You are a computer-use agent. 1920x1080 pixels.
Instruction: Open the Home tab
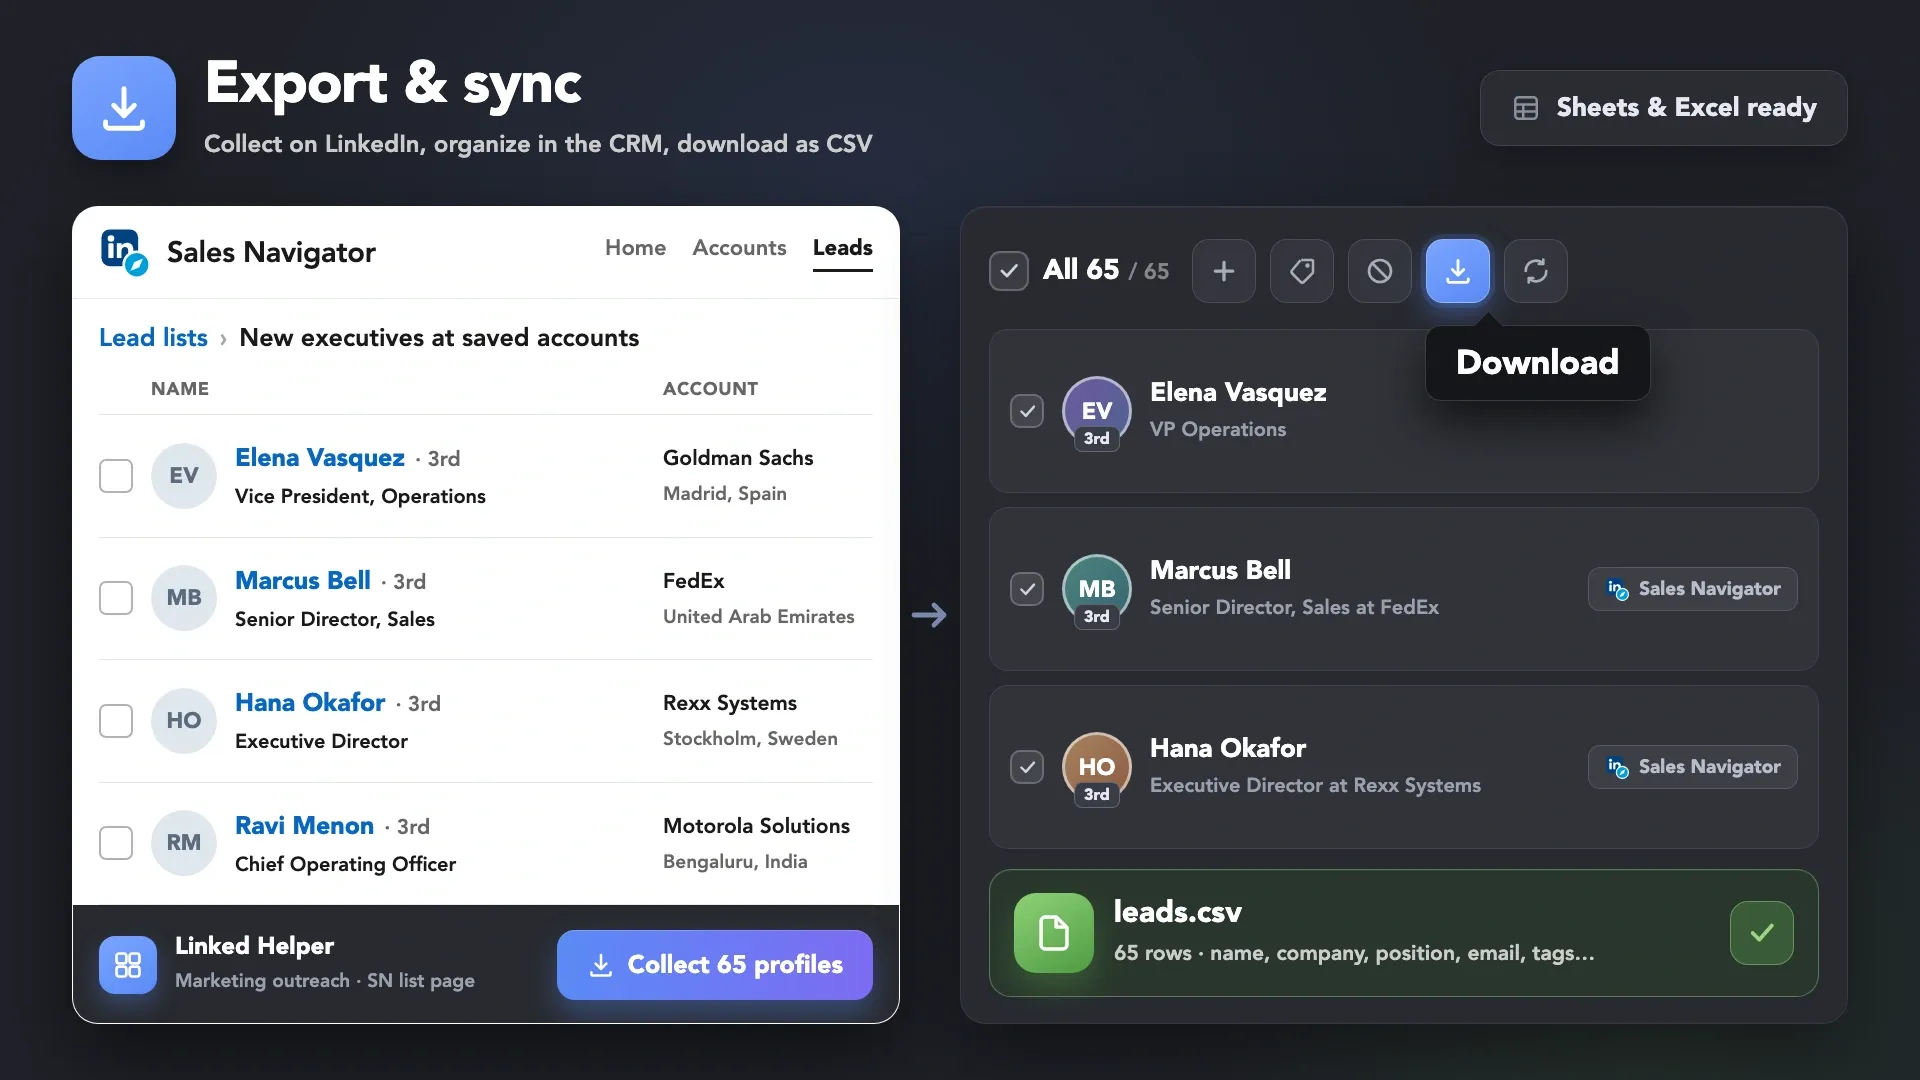(x=635, y=248)
